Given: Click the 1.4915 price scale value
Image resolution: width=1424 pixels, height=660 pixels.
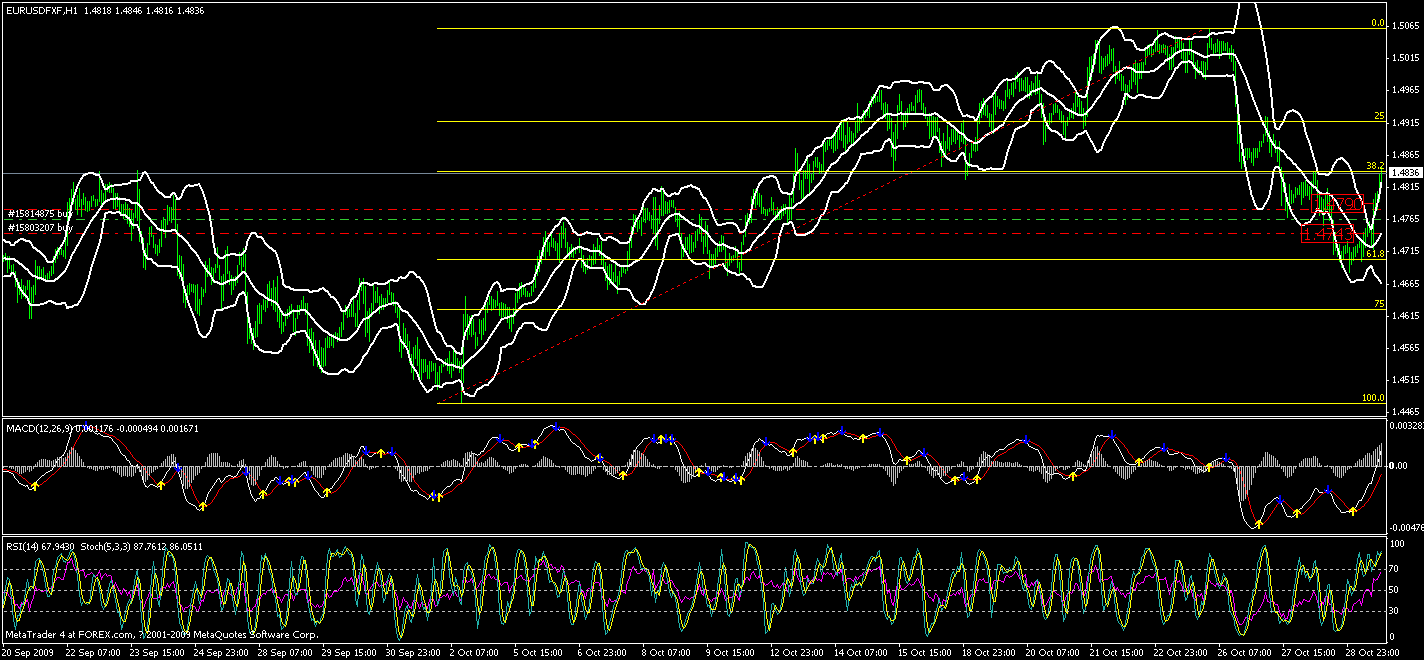Looking at the screenshot, I should coord(1404,122).
